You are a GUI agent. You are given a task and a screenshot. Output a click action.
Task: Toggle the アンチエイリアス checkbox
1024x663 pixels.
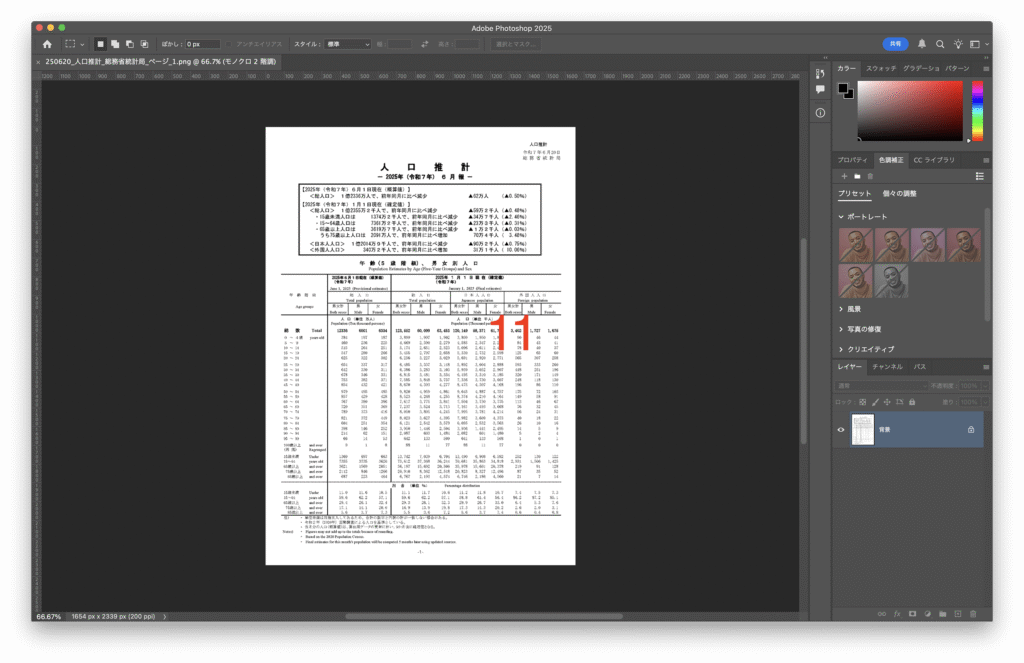tap(229, 44)
